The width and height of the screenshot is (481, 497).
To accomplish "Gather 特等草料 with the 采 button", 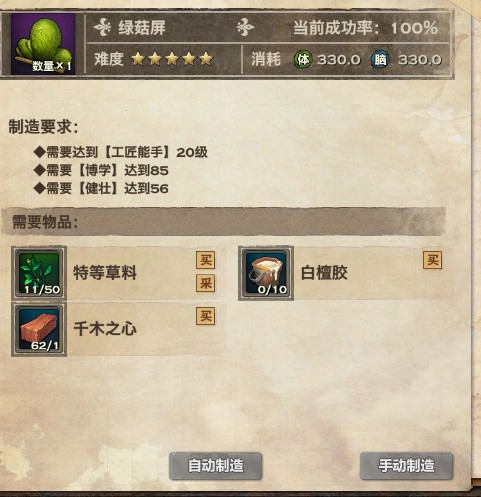I will coord(205,283).
